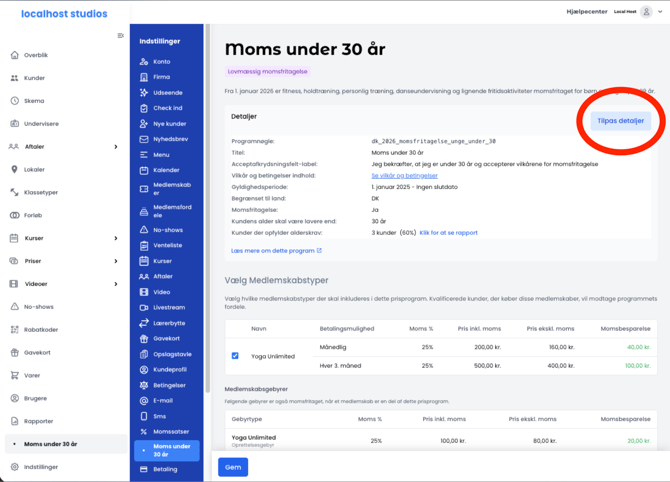Image resolution: width=670 pixels, height=482 pixels.
Task: Open the Overblik dashboard icon
Action: [x=14, y=55]
